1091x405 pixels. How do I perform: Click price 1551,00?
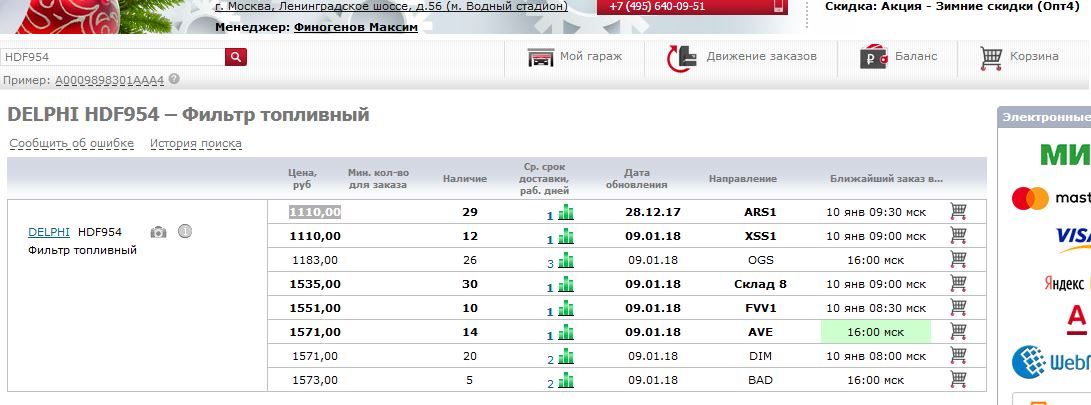[314, 308]
